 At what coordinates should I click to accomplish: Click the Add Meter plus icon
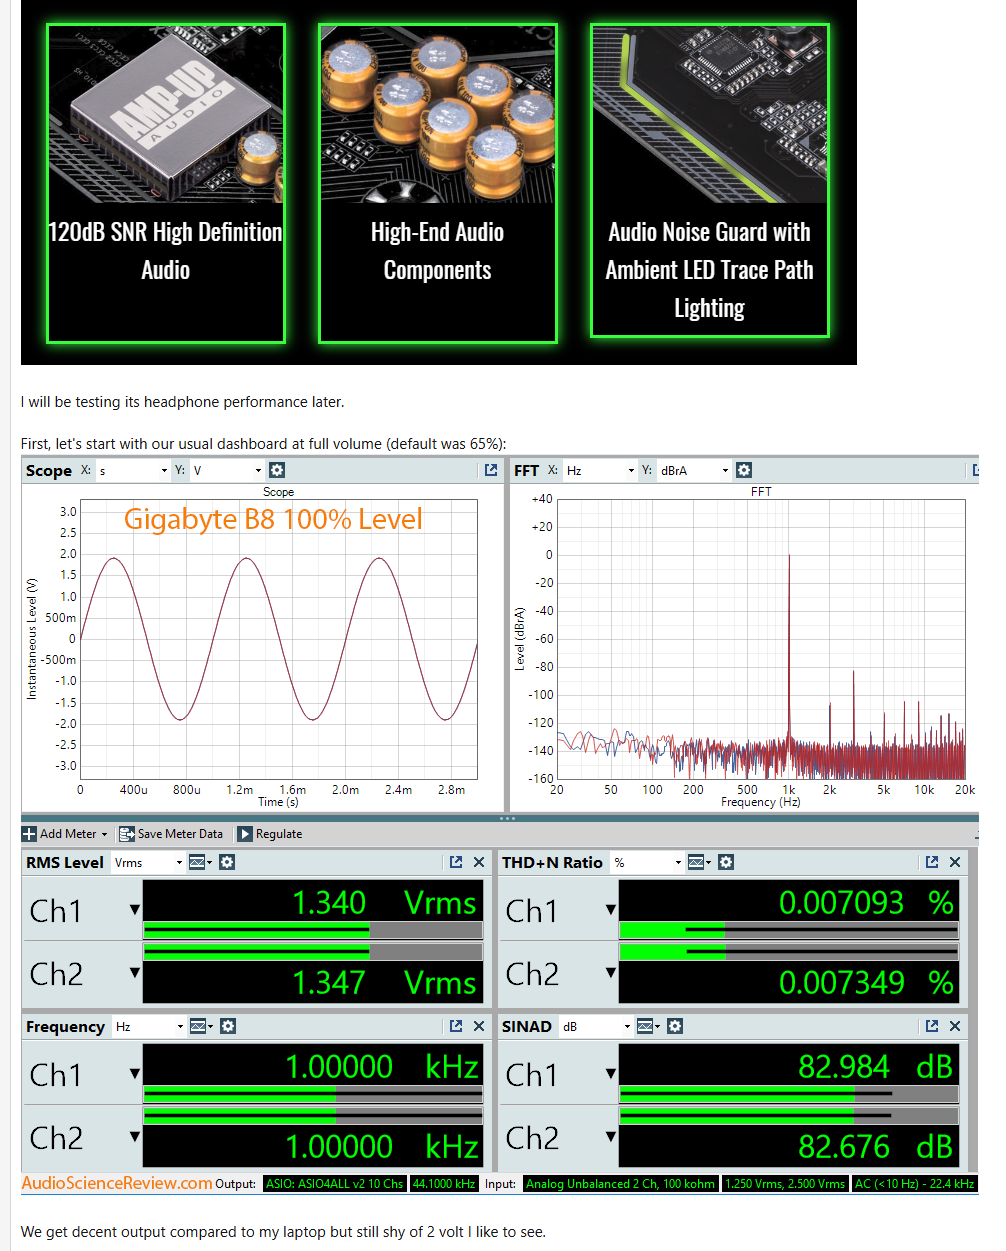[x=29, y=834]
